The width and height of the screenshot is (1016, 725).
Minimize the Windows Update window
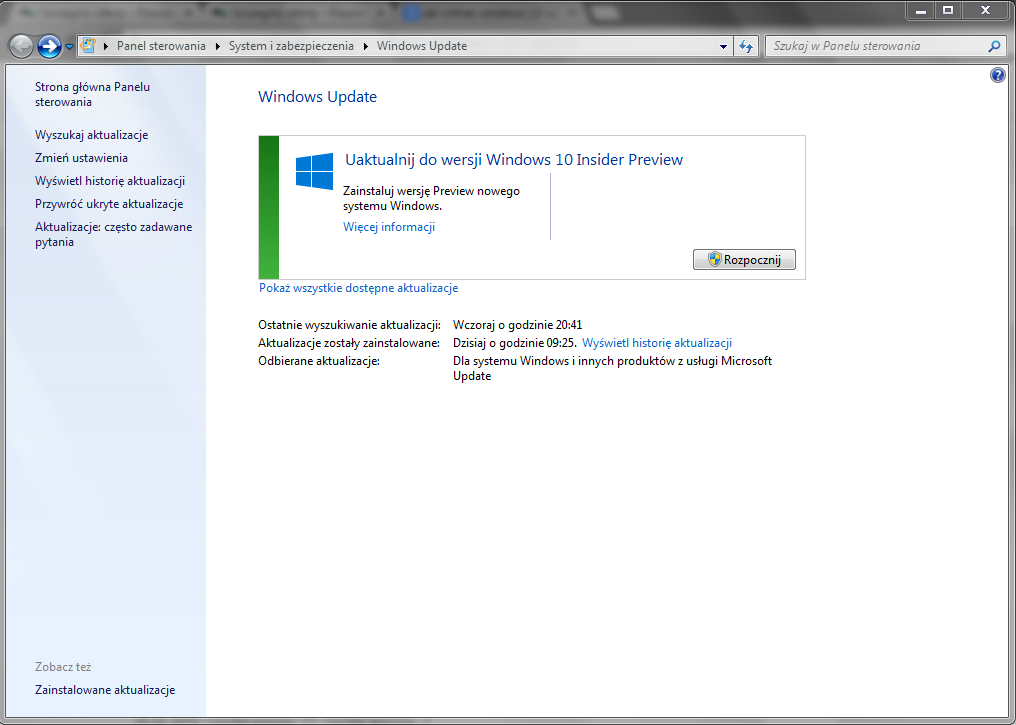[x=921, y=10]
